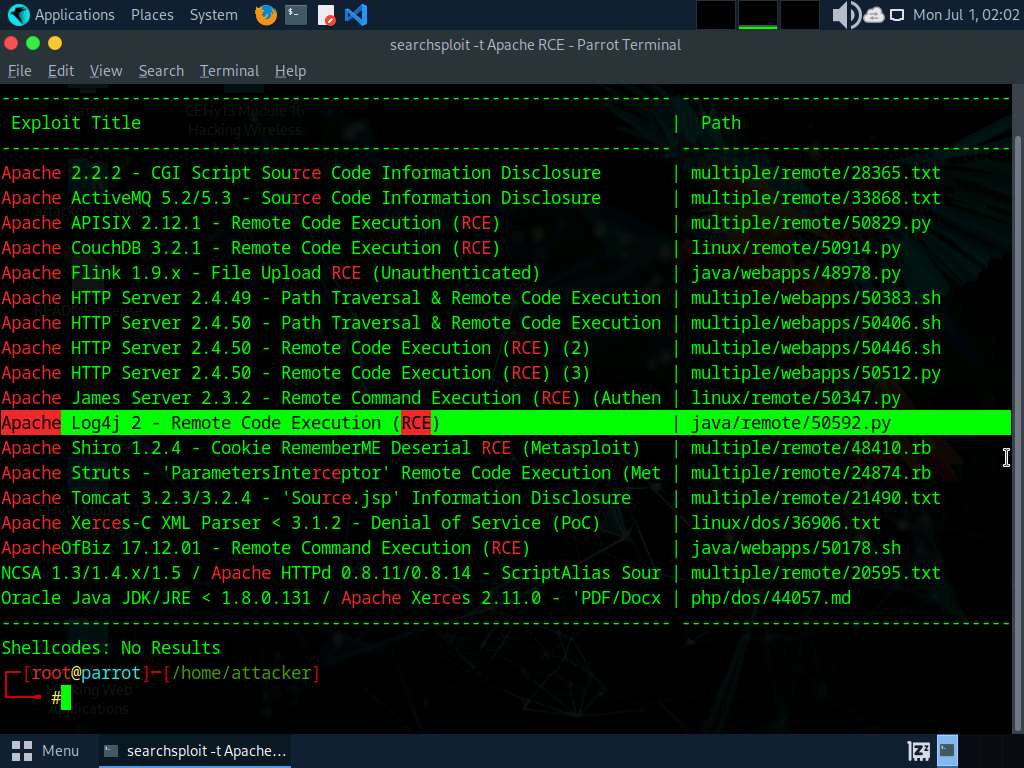Open the System menu
Viewport: 1024px width, 768px height.
tap(213, 15)
